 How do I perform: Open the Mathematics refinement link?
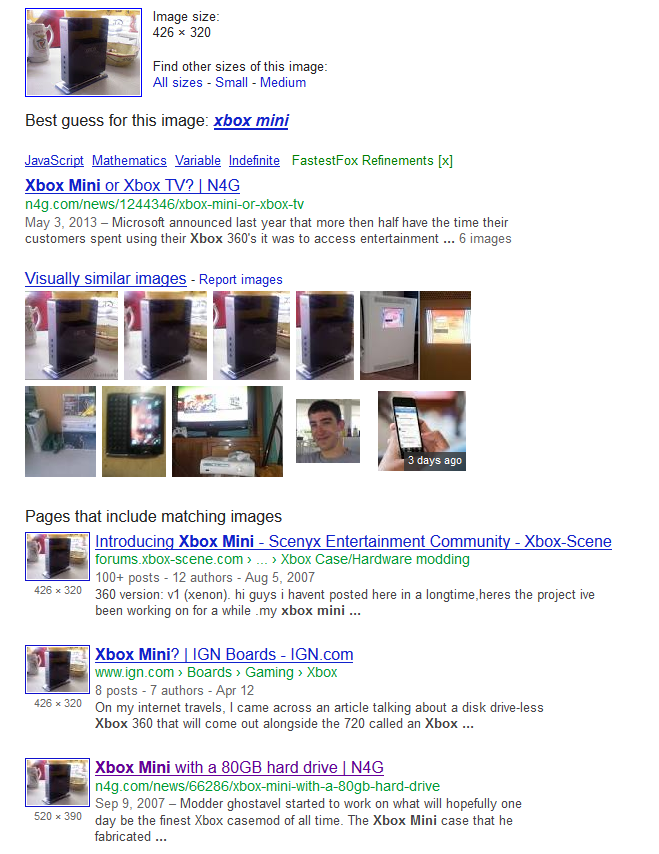click(x=129, y=161)
